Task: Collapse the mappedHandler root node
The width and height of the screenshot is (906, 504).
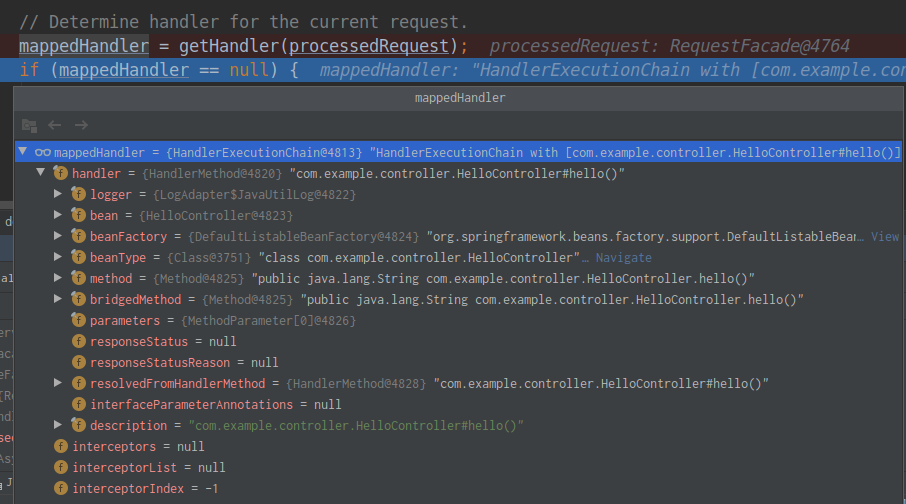Action: [23, 152]
